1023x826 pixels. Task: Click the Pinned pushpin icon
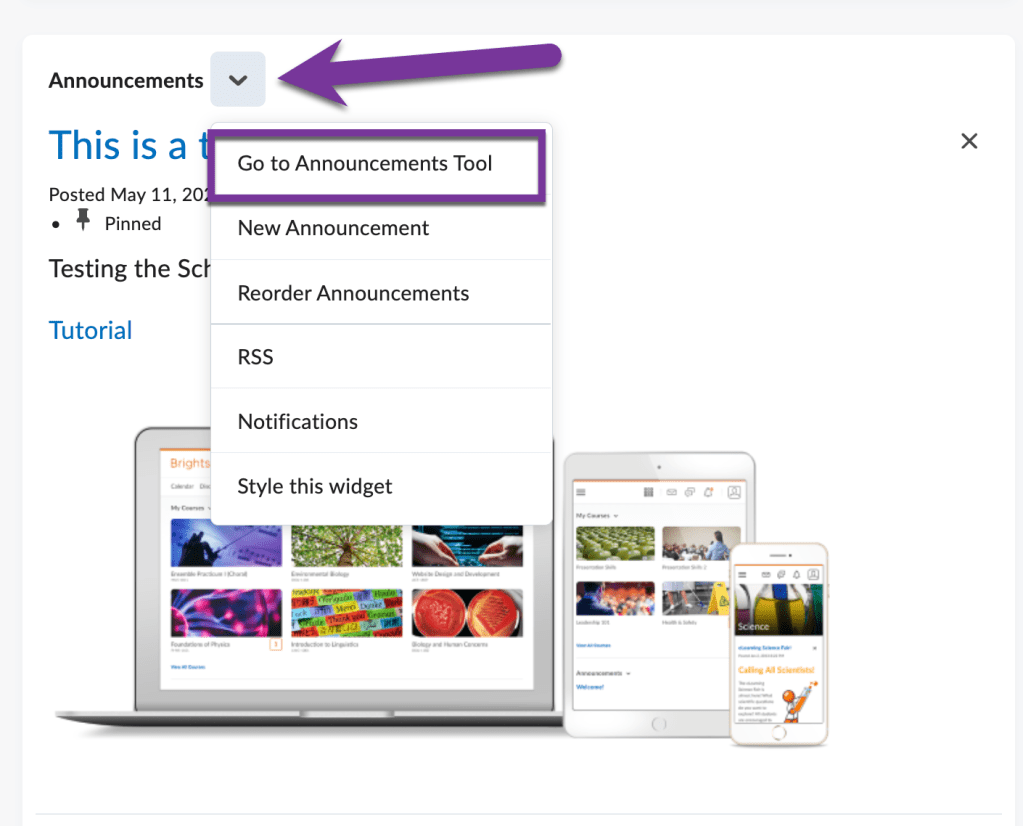tap(84, 222)
